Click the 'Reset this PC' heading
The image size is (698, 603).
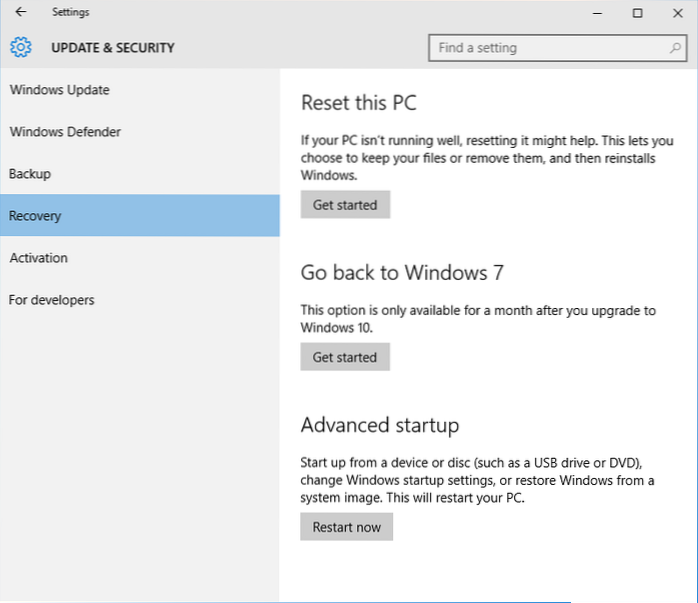tap(358, 103)
